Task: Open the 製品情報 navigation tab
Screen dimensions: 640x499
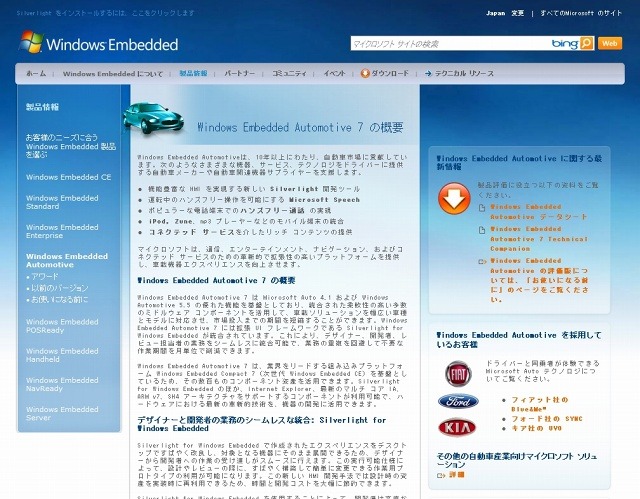Action: pyautogui.click(x=193, y=73)
